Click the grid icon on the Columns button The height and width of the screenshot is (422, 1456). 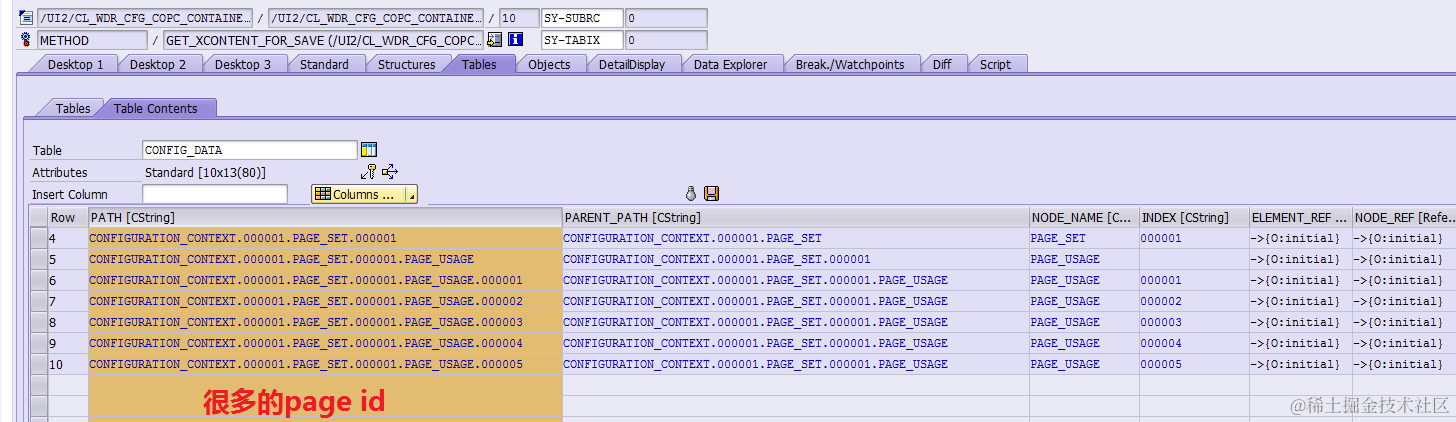(x=322, y=194)
